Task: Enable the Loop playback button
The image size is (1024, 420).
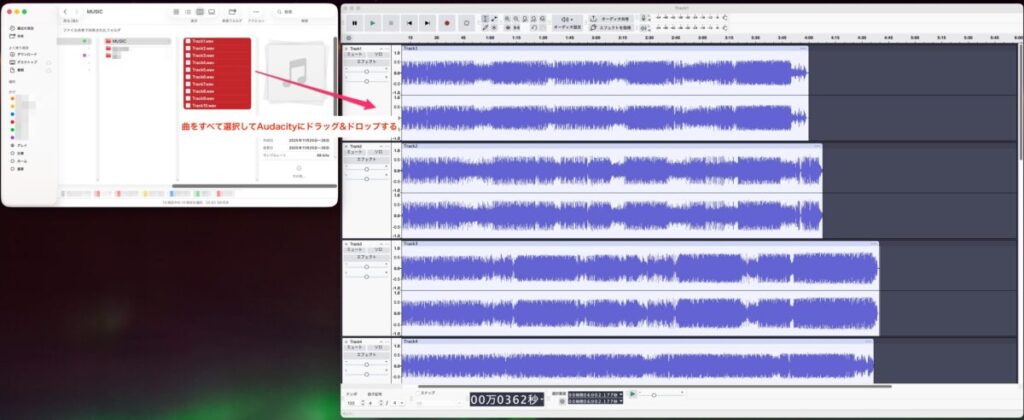Action: click(466, 21)
